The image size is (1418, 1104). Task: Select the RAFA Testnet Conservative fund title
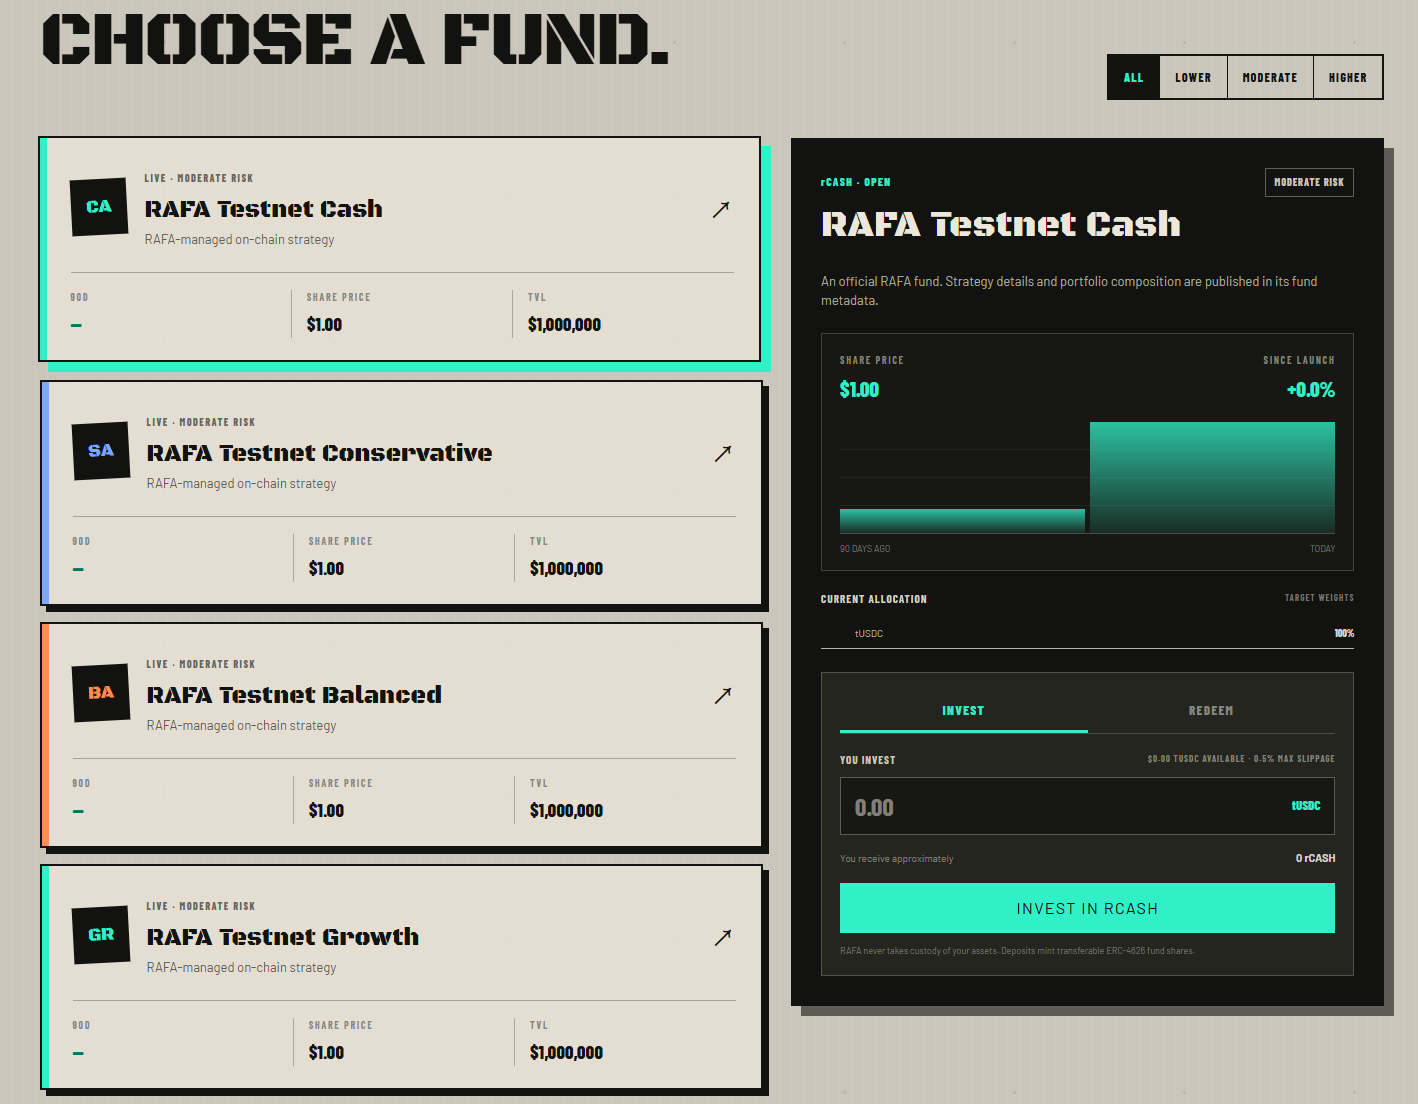tap(320, 453)
